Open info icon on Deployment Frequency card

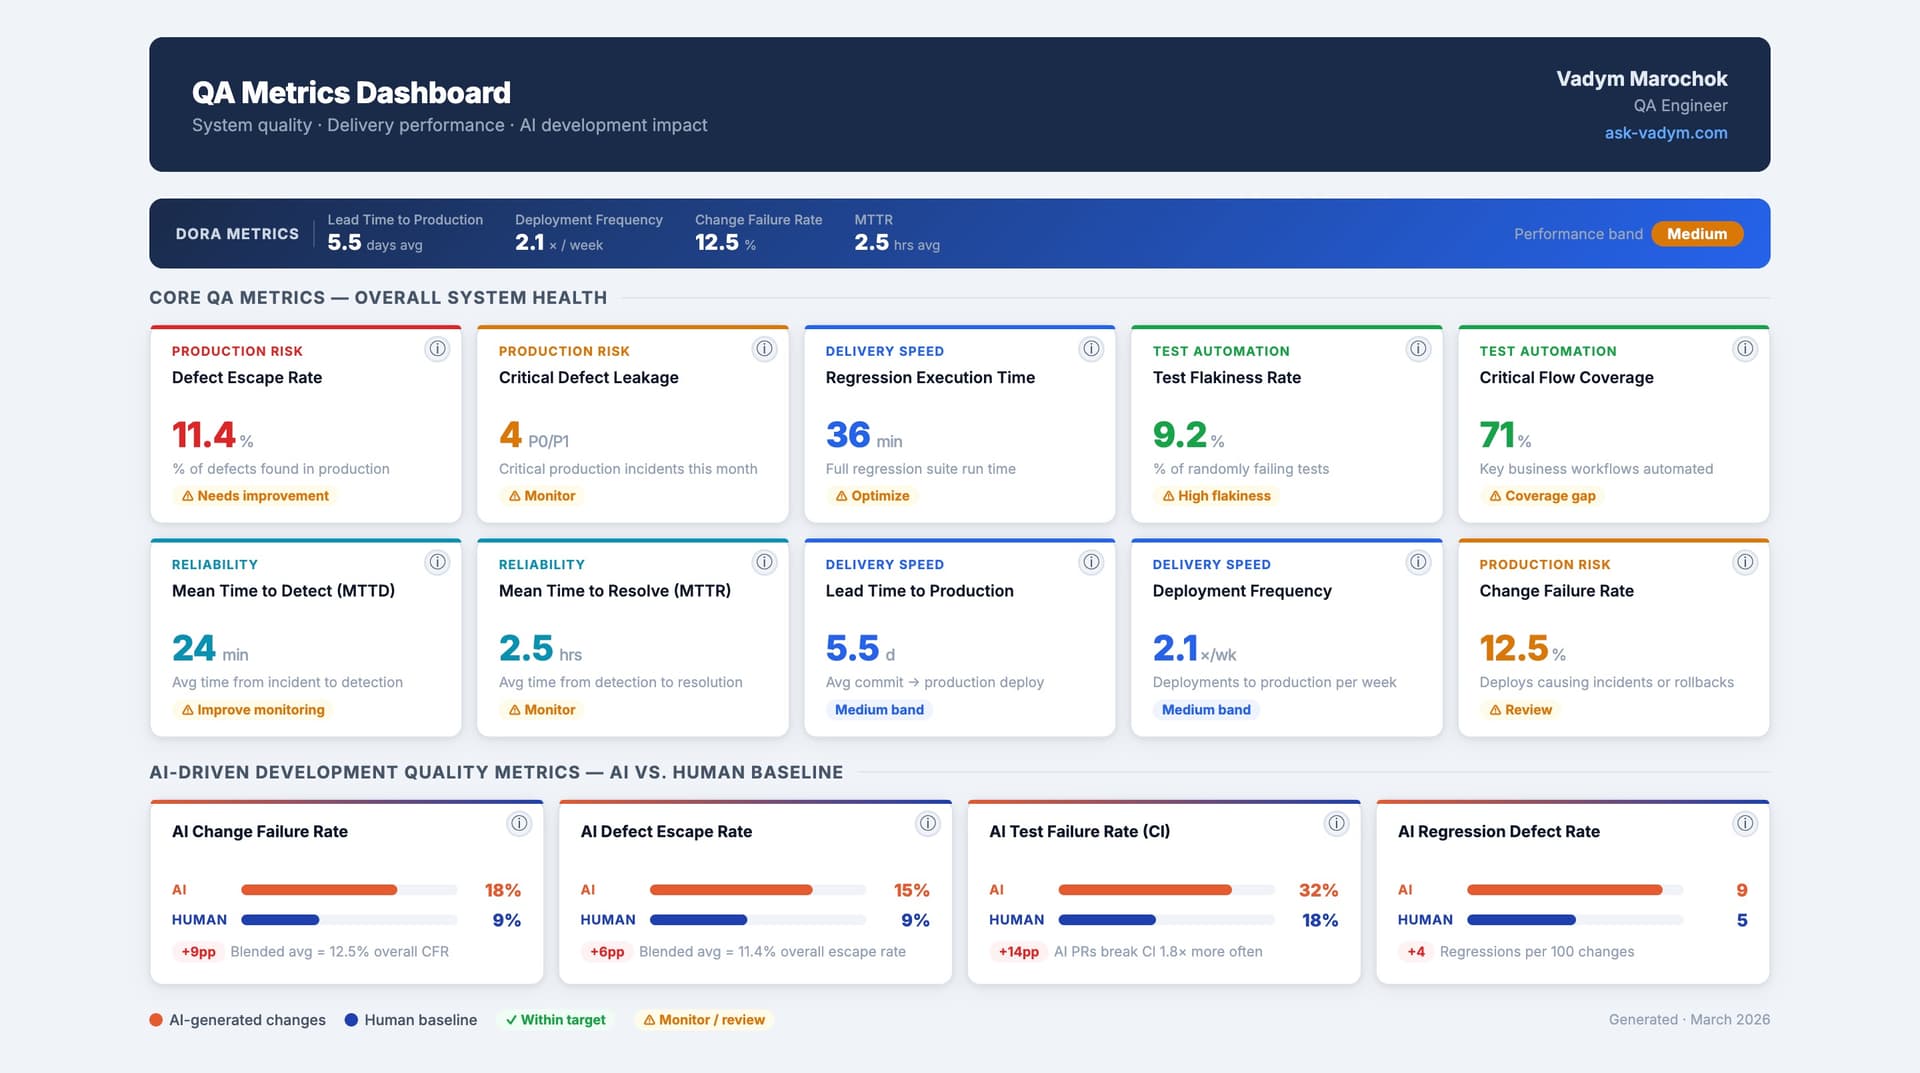1418,562
